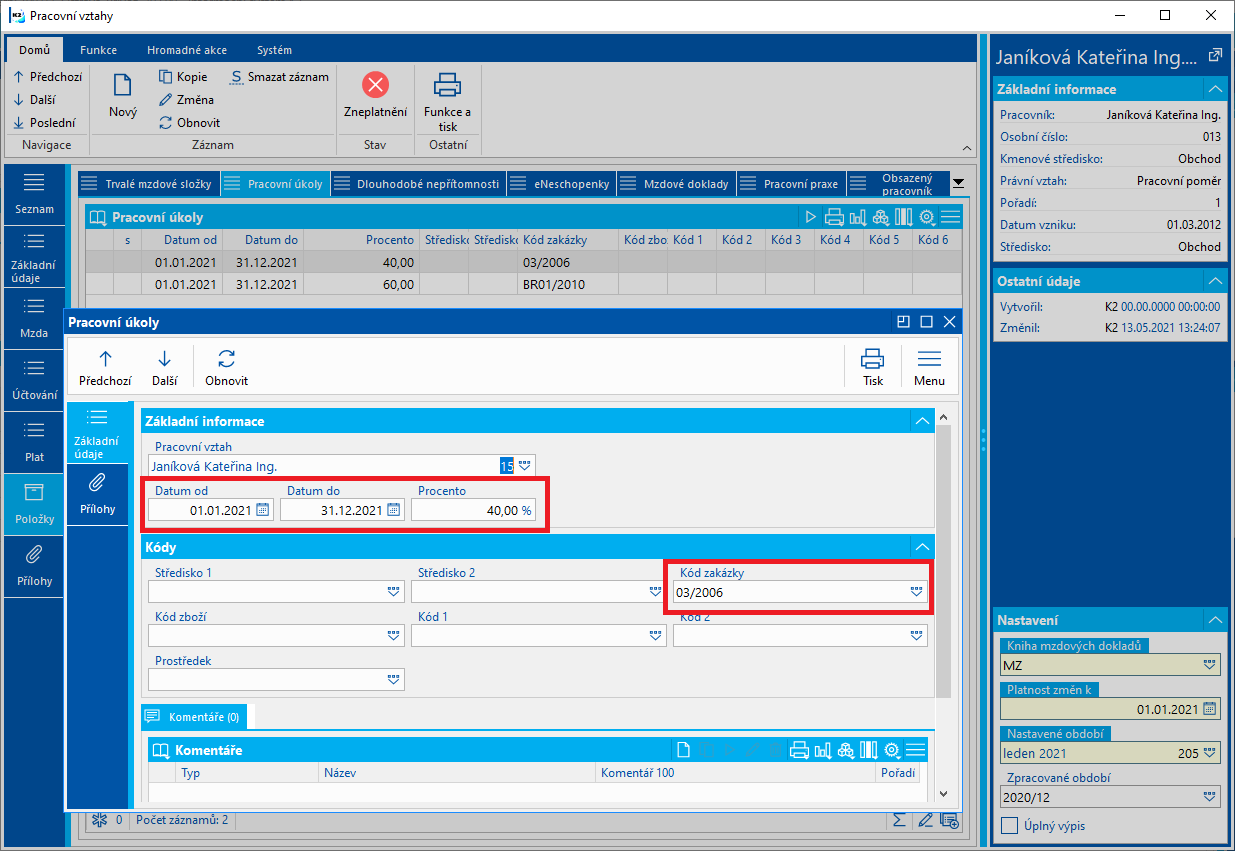
Task: Open Účtování section in left sidebar
Action: (x=34, y=379)
